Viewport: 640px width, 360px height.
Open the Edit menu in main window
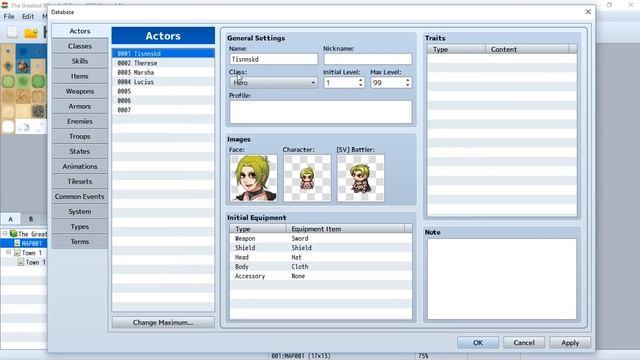pyautogui.click(x=28, y=16)
